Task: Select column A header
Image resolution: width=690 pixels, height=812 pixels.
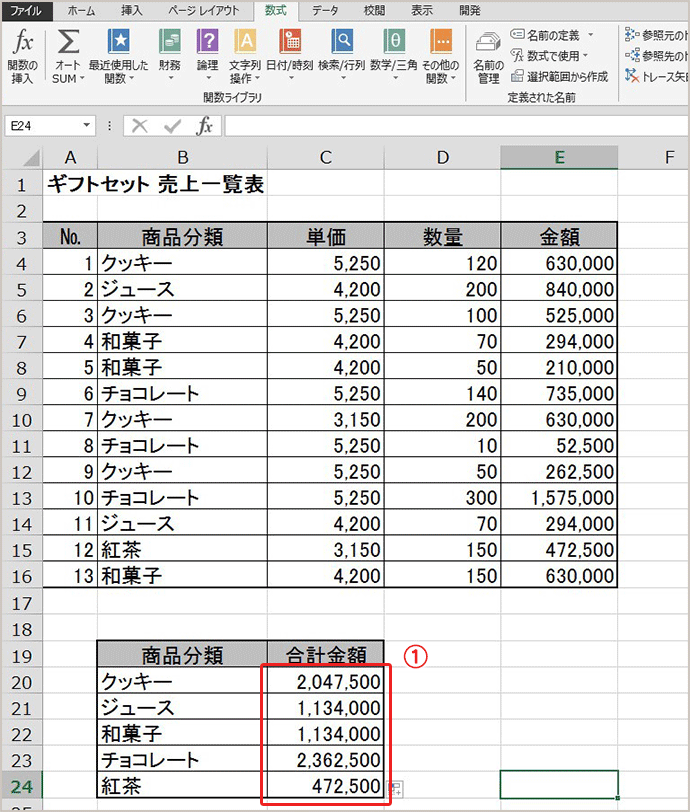Action: (x=70, y=157)
